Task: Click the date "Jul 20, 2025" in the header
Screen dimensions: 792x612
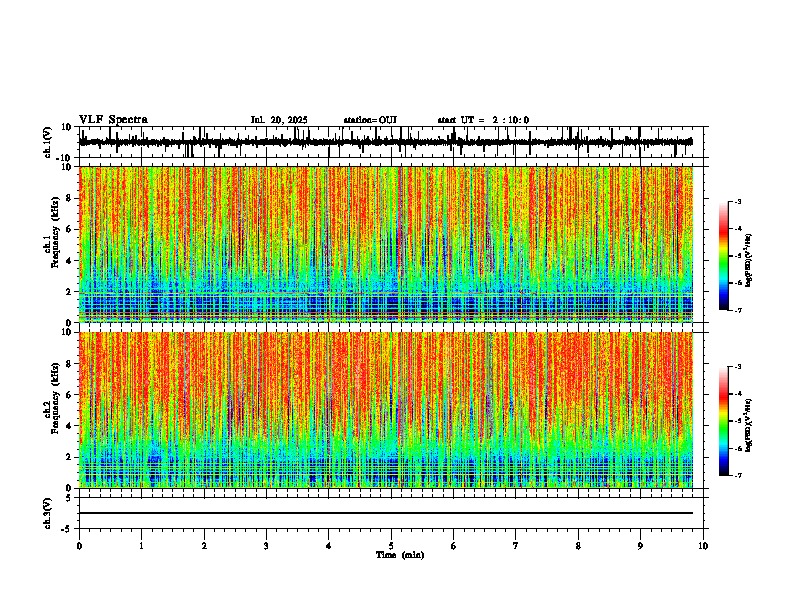Action: click(x=279, y=120)
